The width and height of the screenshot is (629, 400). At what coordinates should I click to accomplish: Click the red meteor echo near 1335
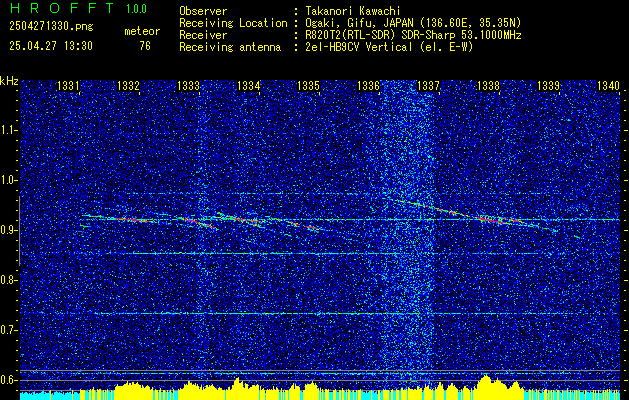(311, 227)
